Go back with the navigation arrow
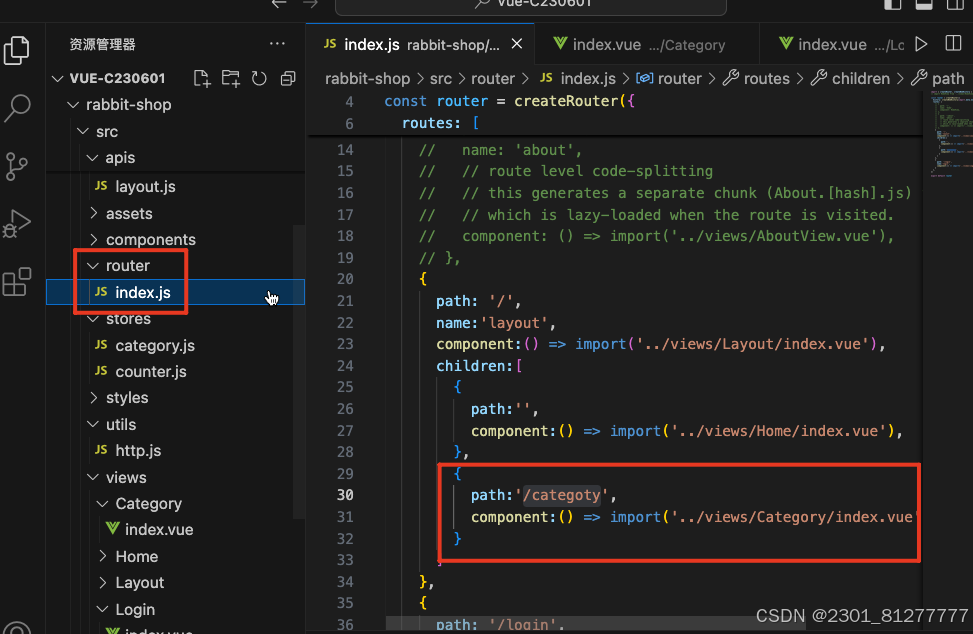 [x=279, y=4]
